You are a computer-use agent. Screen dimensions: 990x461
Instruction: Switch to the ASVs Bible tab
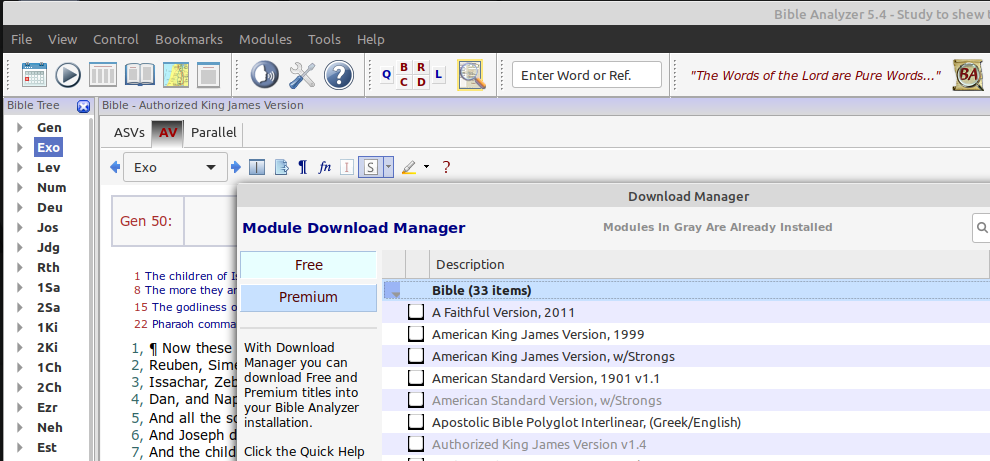click(x=129, y=133)
